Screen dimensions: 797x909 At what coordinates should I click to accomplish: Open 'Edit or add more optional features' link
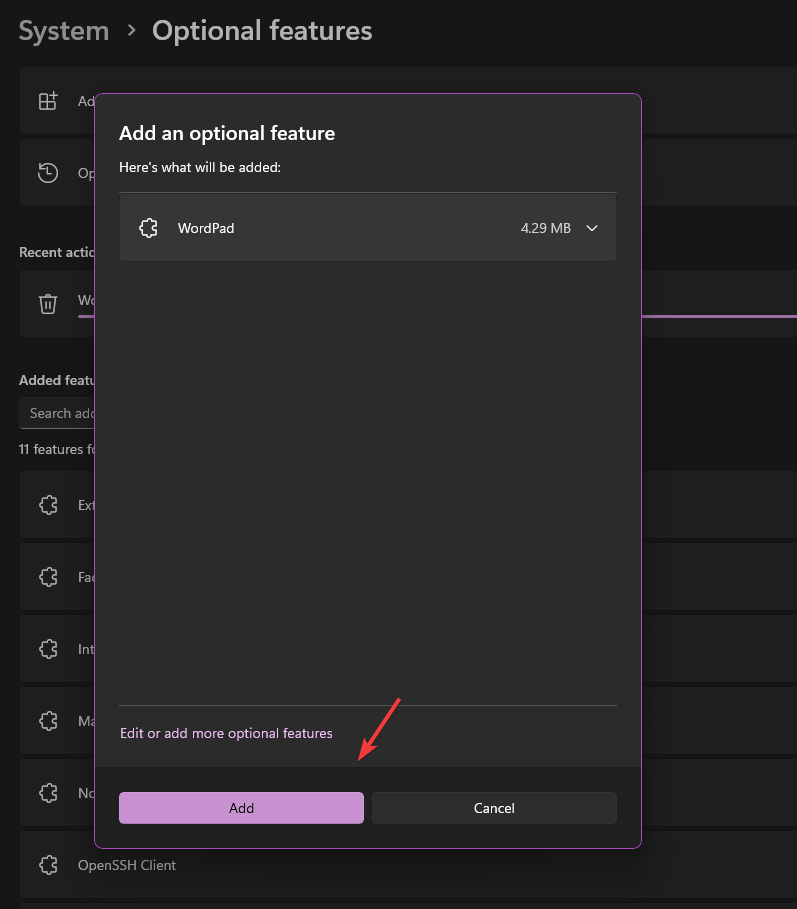226,733
